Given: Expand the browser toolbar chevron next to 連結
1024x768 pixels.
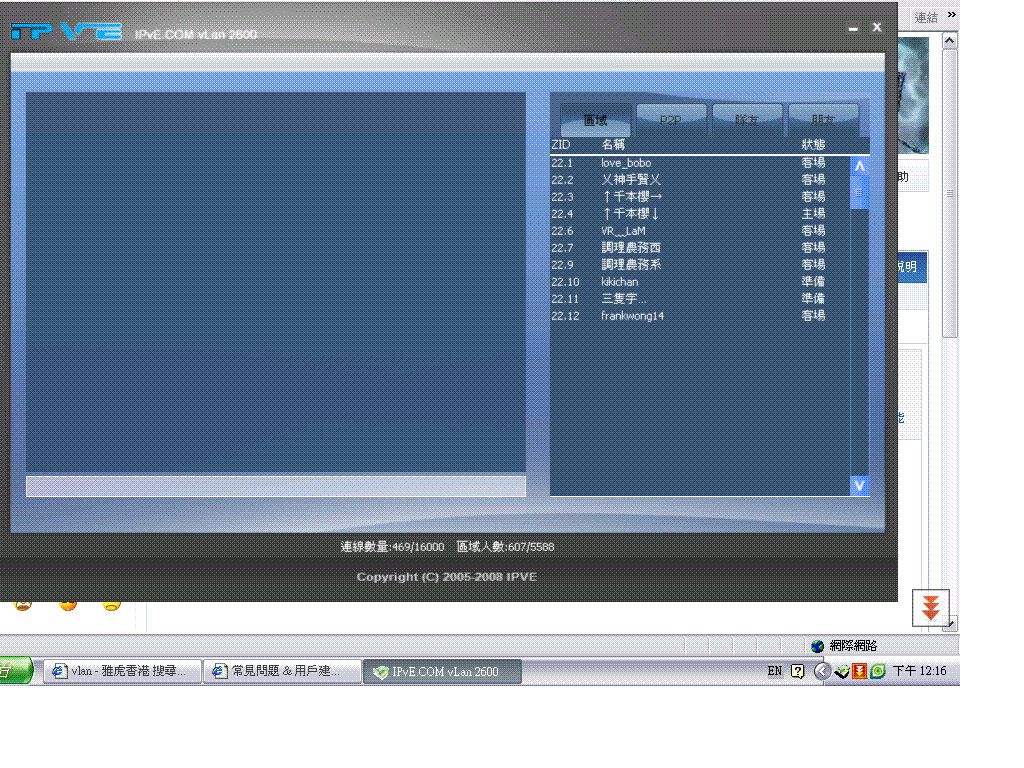Looking at the screenshot, I should tap(952, 15).
